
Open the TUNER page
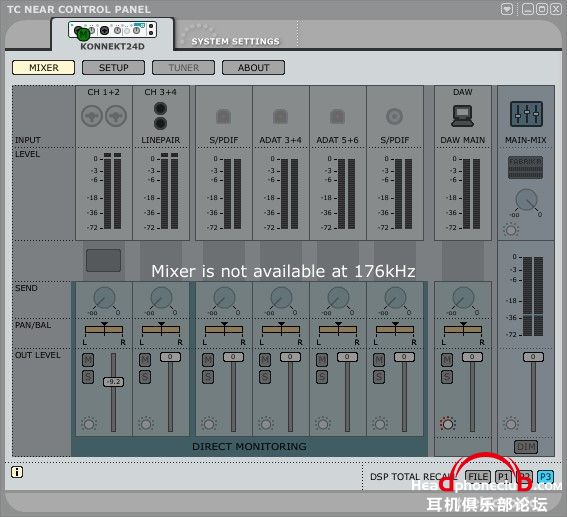pyautogui.click(x=183, y=68)
